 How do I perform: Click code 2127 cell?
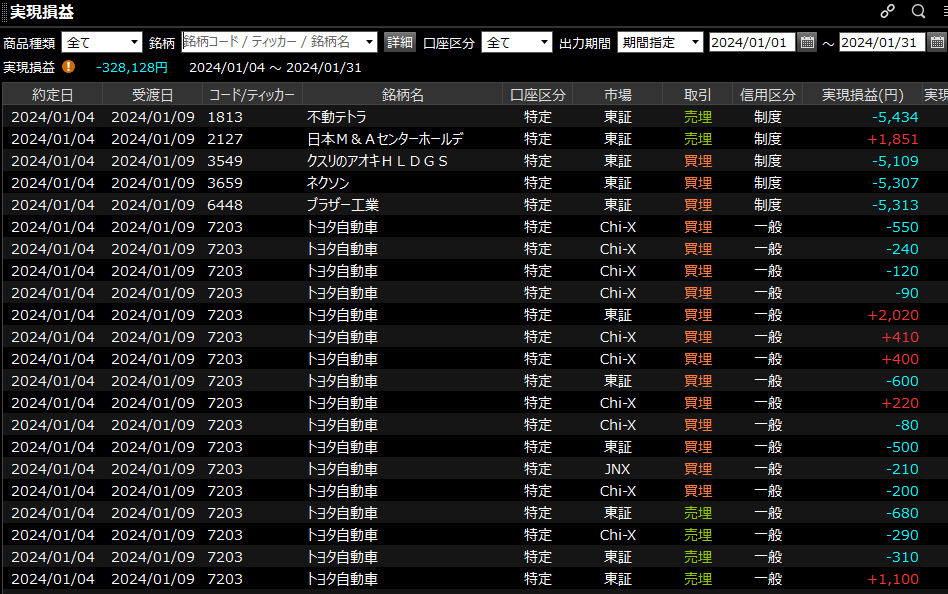(x=225, y=139)
